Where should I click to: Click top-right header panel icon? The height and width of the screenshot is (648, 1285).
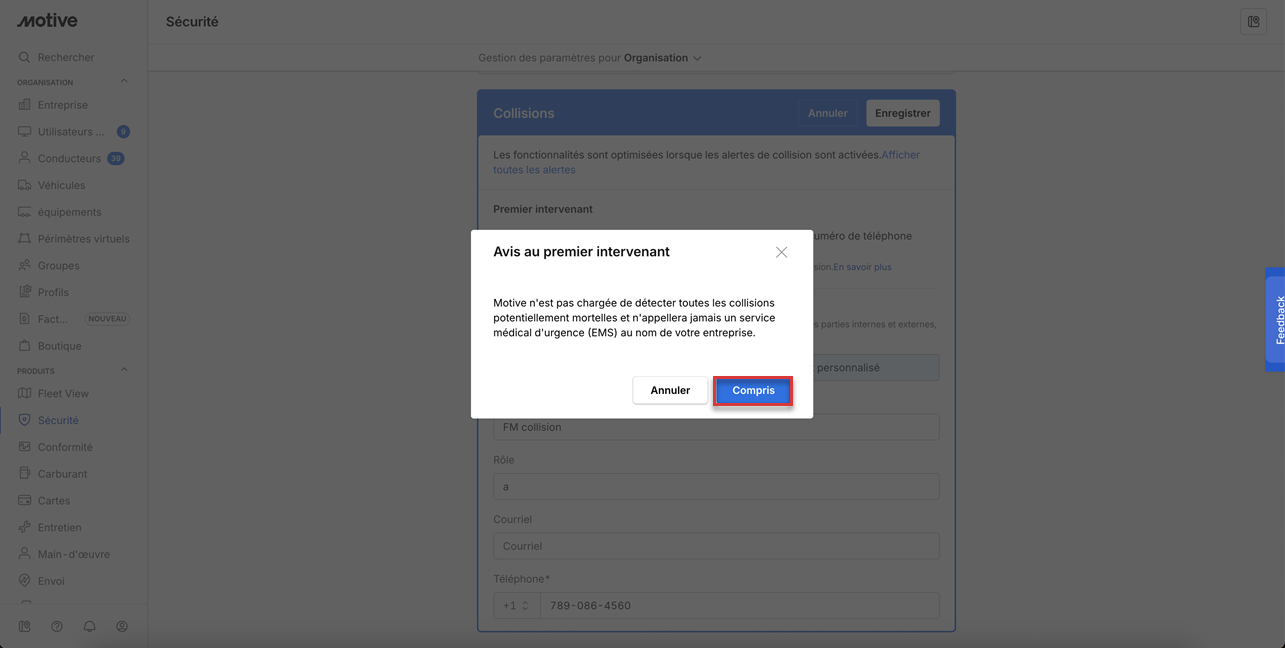[1253, 22]
